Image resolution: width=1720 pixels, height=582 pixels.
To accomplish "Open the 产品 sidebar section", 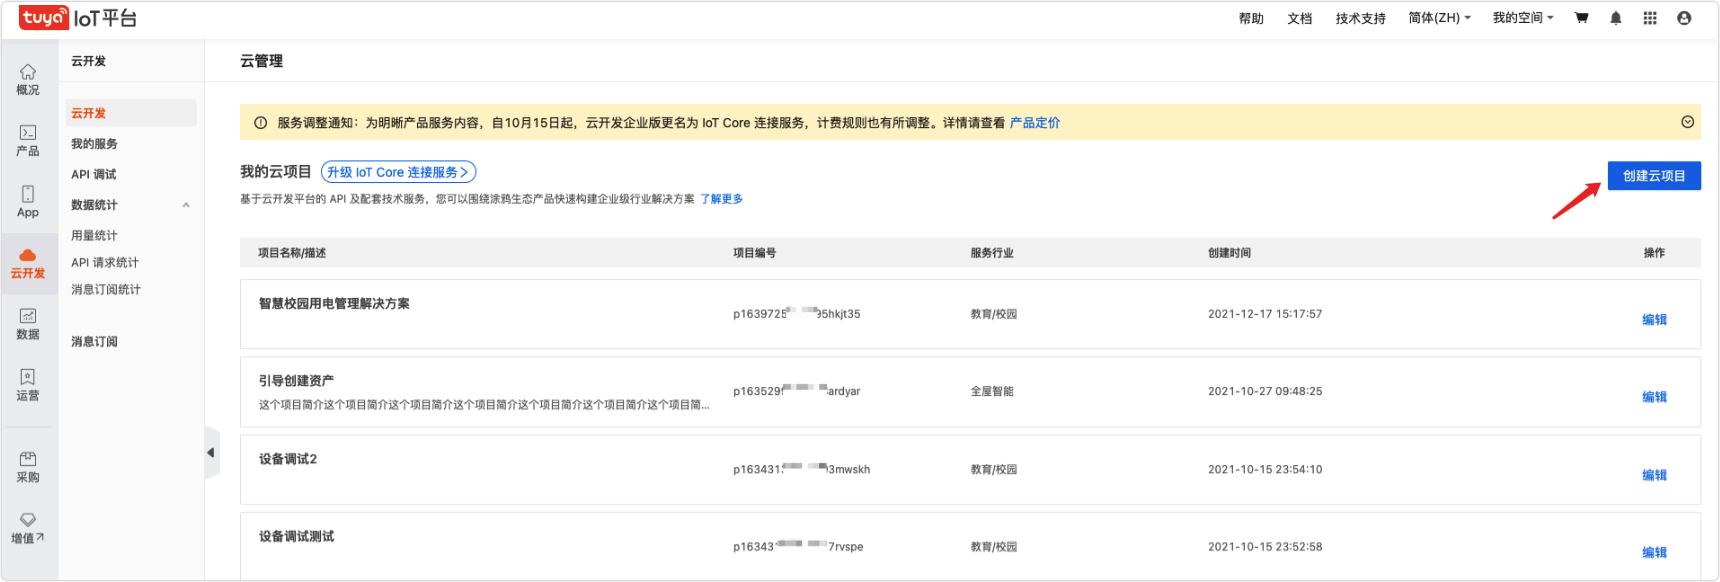I will [28, 140].
